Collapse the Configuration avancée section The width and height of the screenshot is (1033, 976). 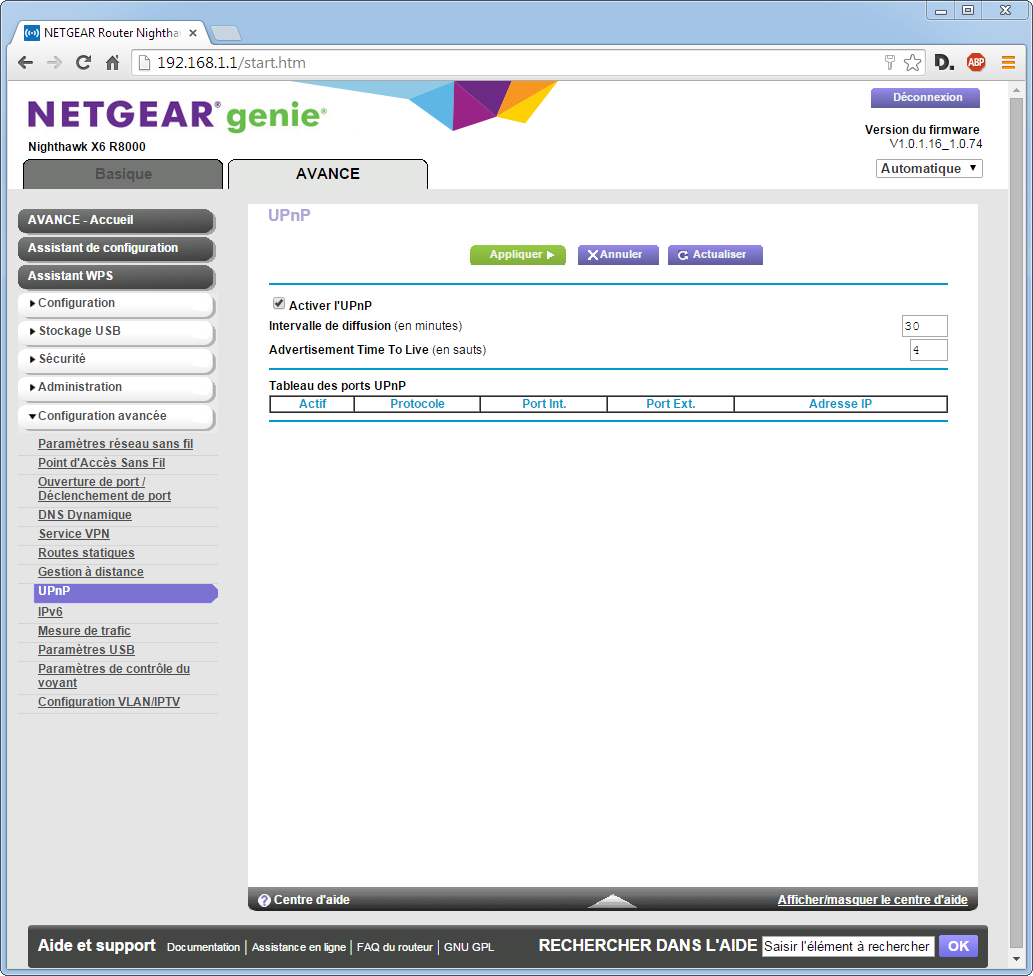[x=116, y=416]
